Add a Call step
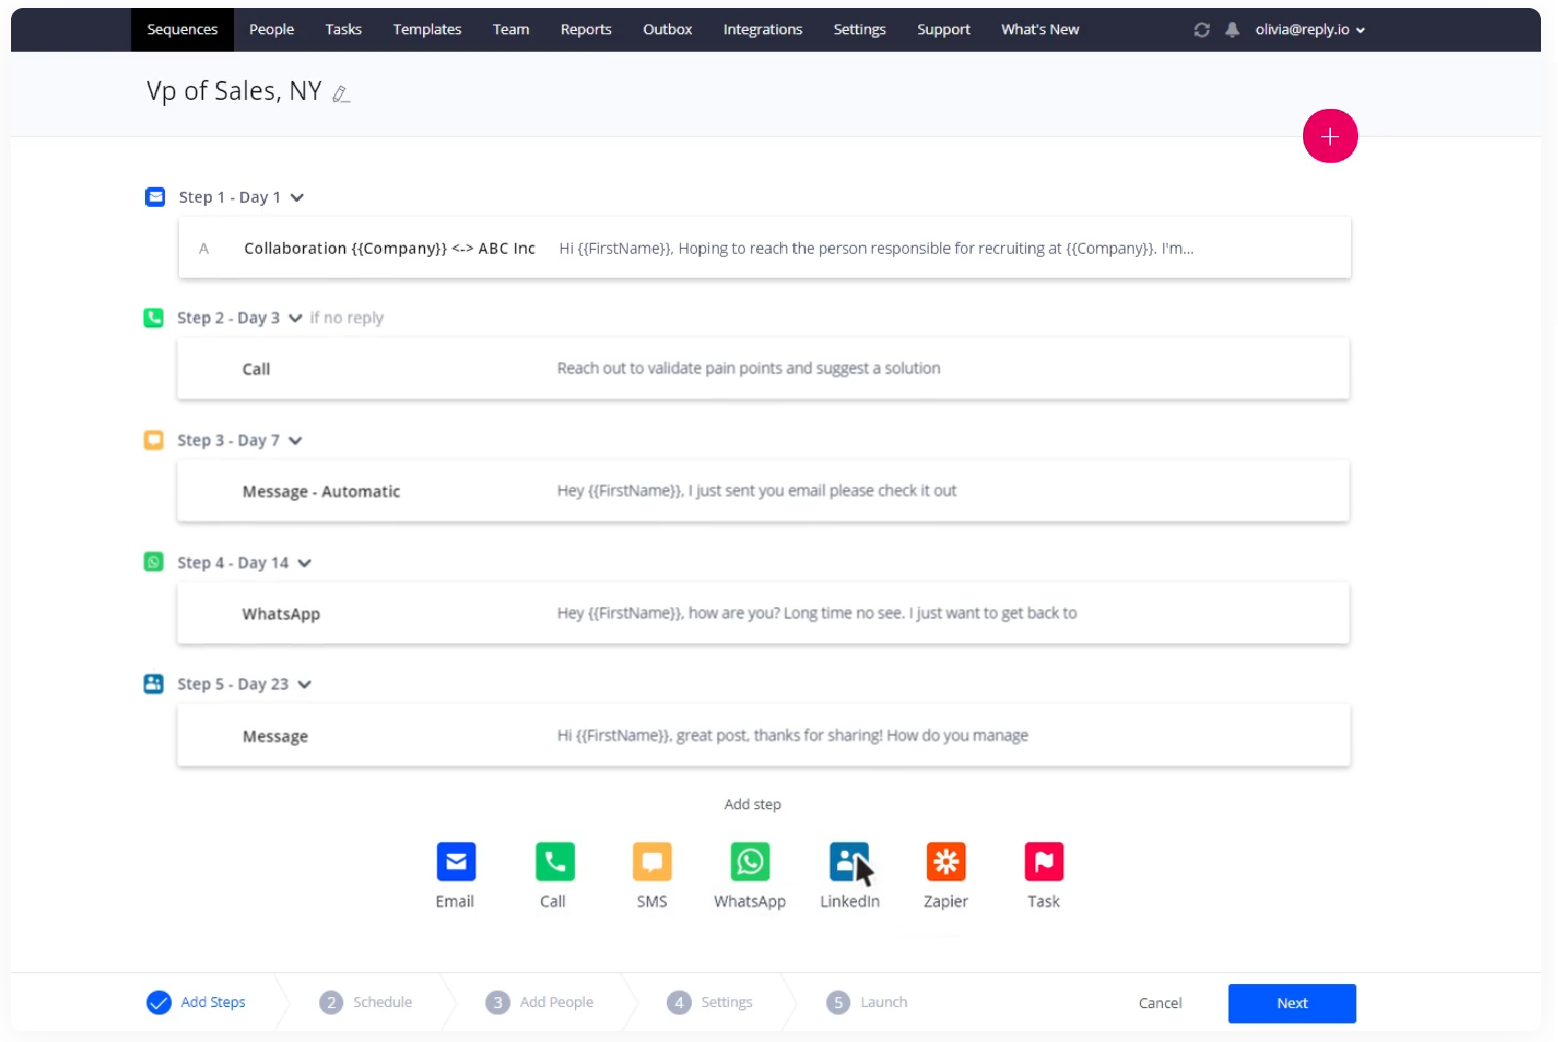The width and height of the screenshot is (1558, 1042). [x=554, y=862]
